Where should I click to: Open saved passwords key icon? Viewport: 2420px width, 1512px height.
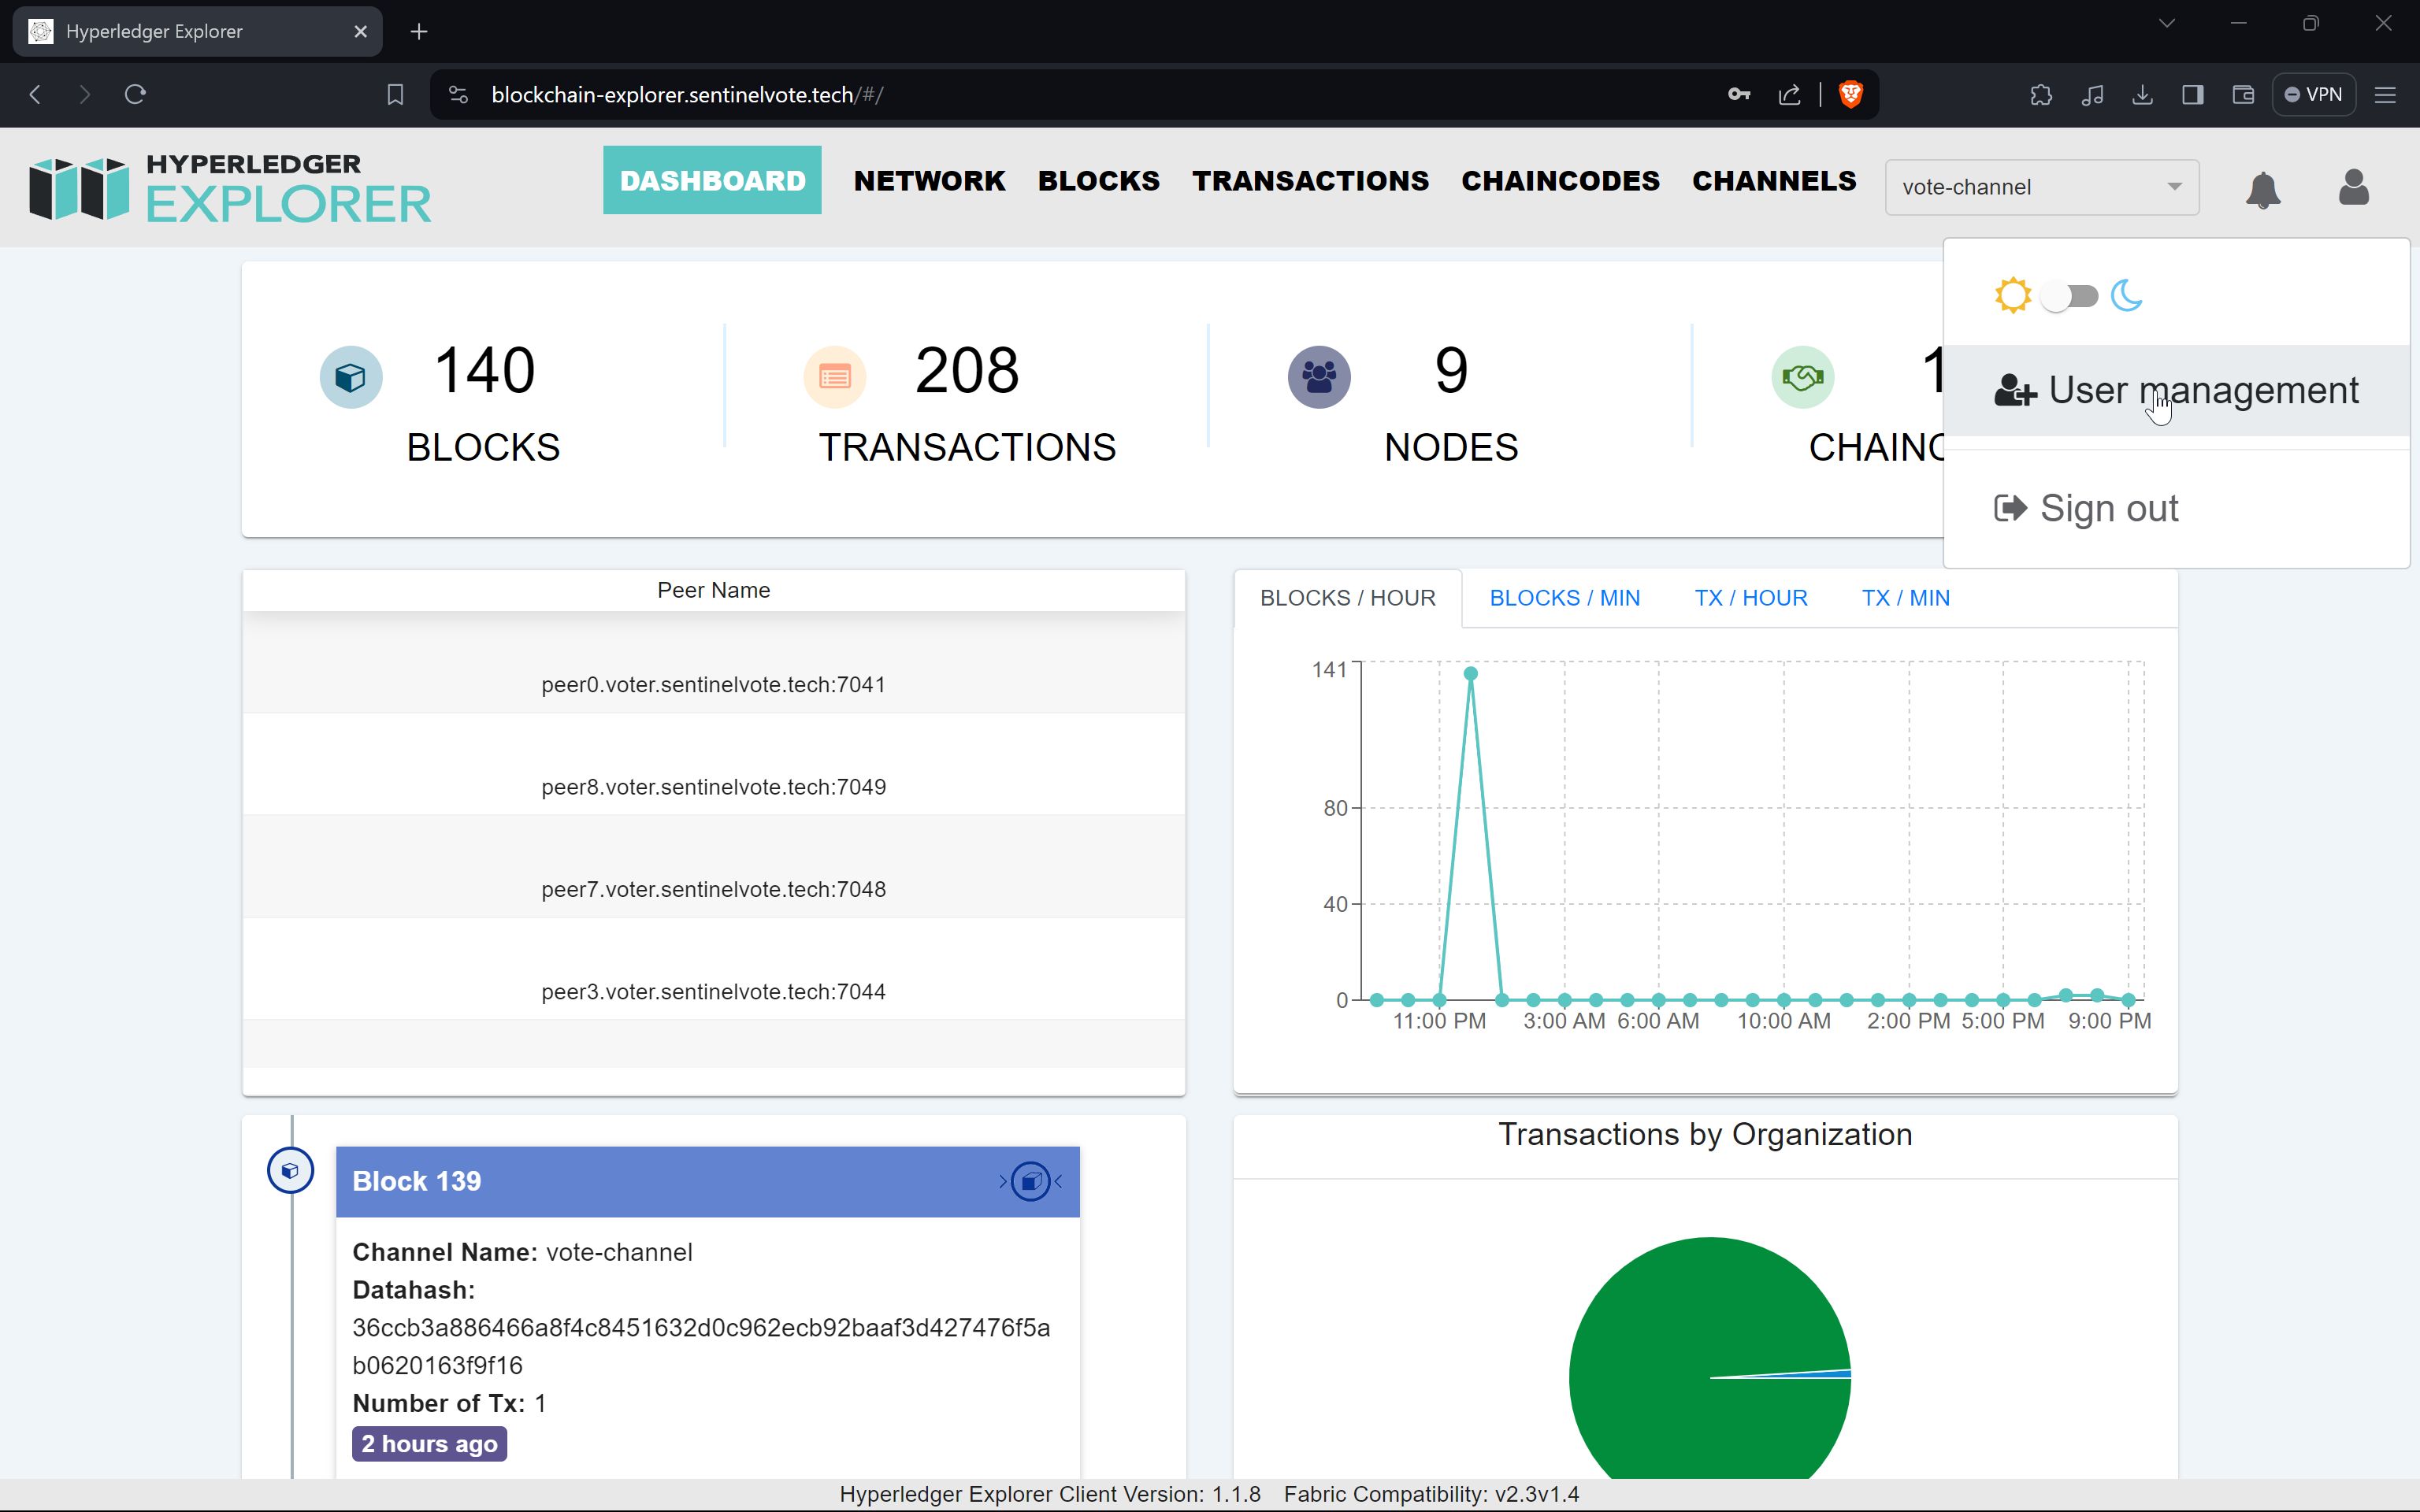pyautogui.click(x=1739, y=95)
